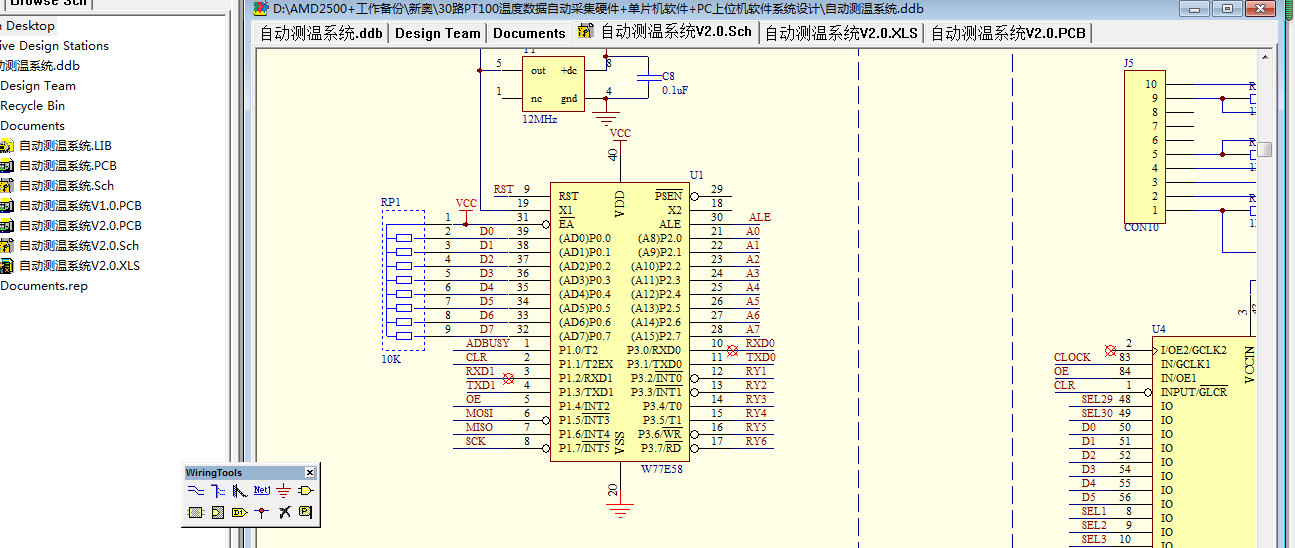This screenshot has width=1295, height=548.
Task: Click the No ERC marker beside U4 pin 2
Action: tap(1109, 351)
